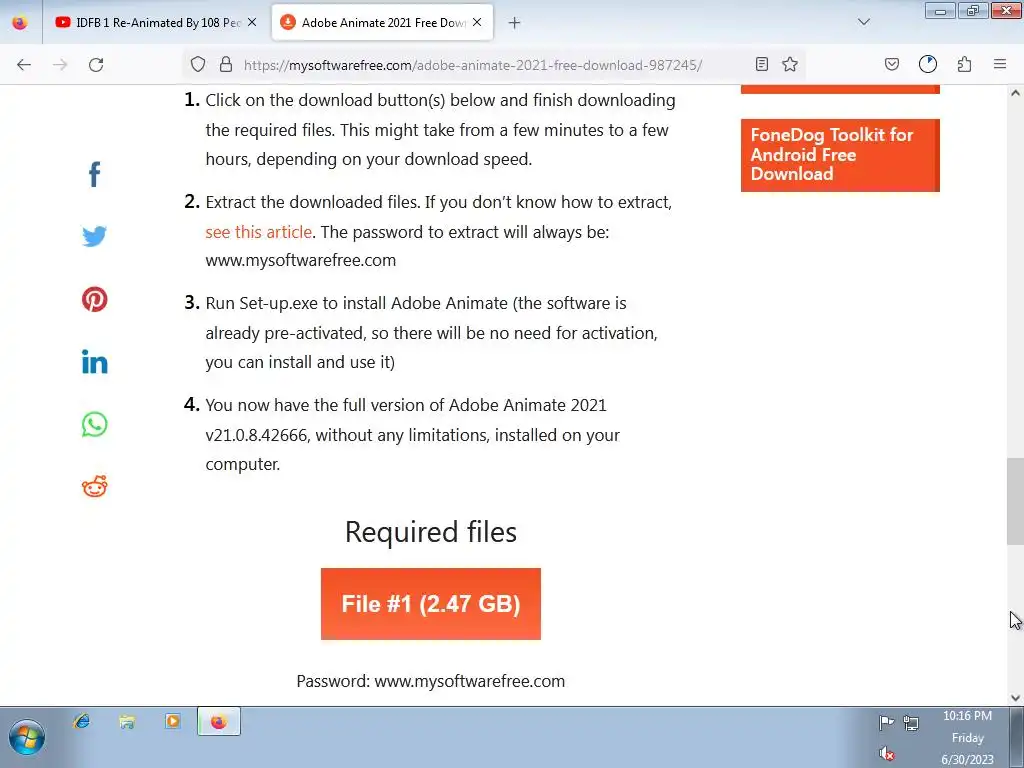Screen dimensions: 1024x768
Task: Bookmark this page with star
Action: coord(790,64)
